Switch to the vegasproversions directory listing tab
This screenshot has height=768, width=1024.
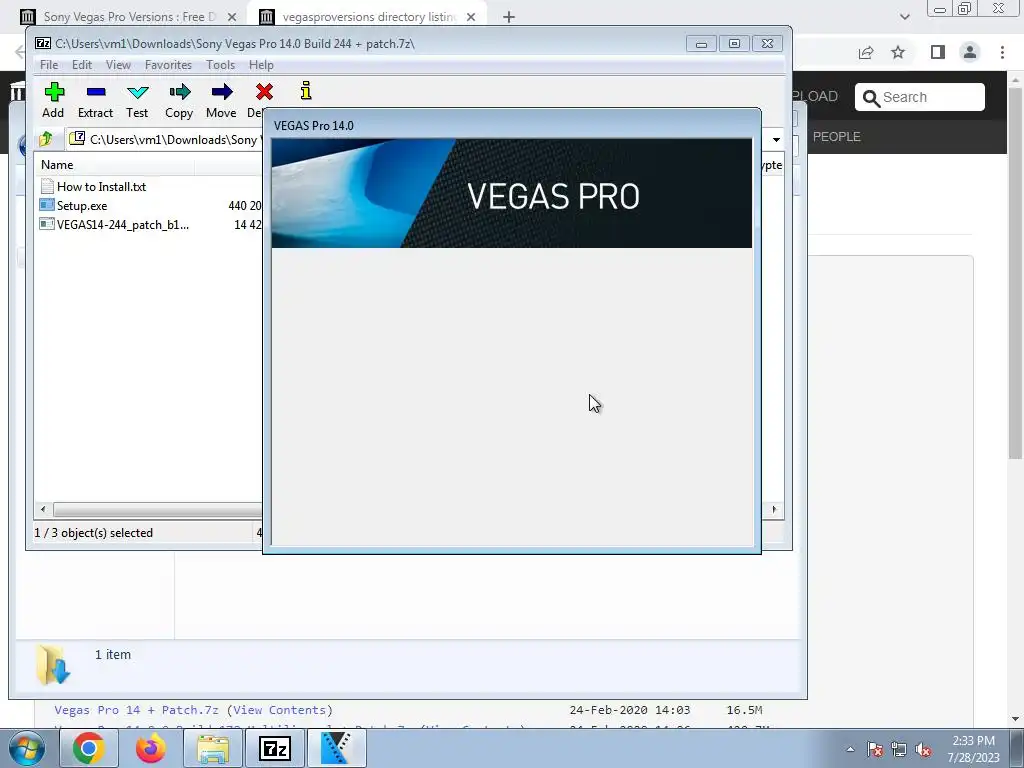(x=367, y=17)
